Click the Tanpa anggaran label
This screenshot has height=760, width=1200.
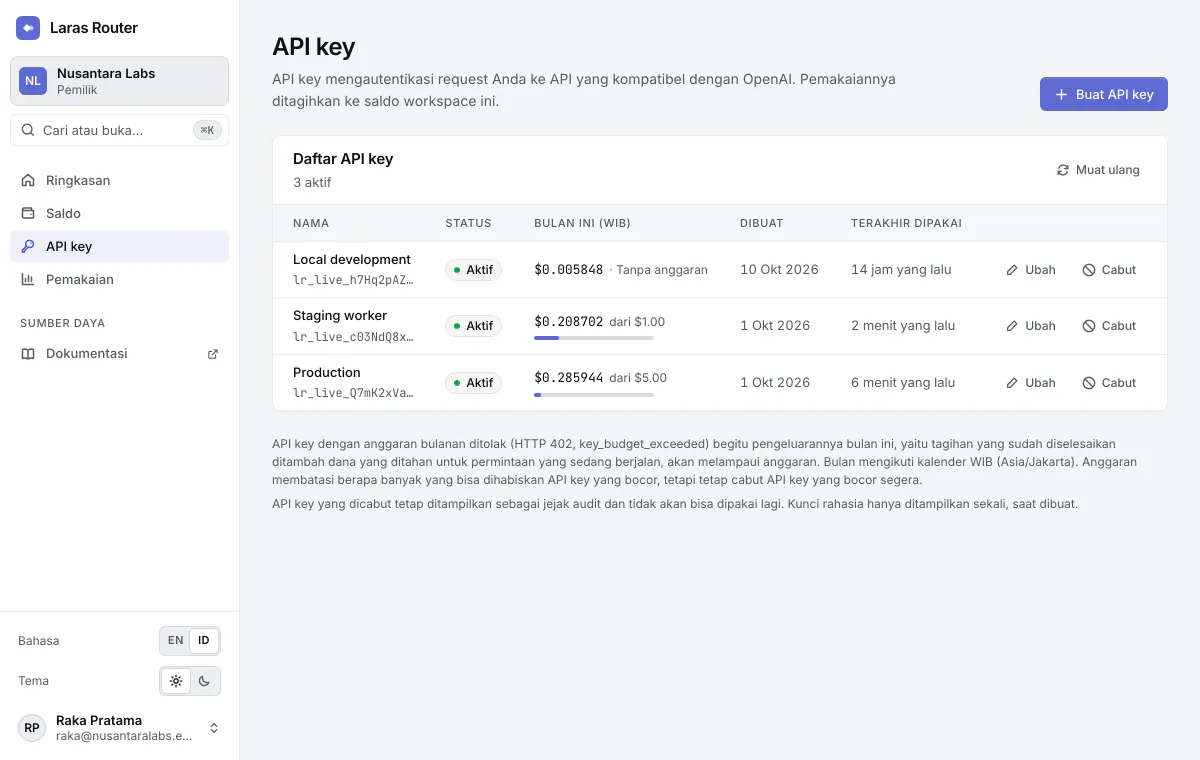tap(662, 270)
